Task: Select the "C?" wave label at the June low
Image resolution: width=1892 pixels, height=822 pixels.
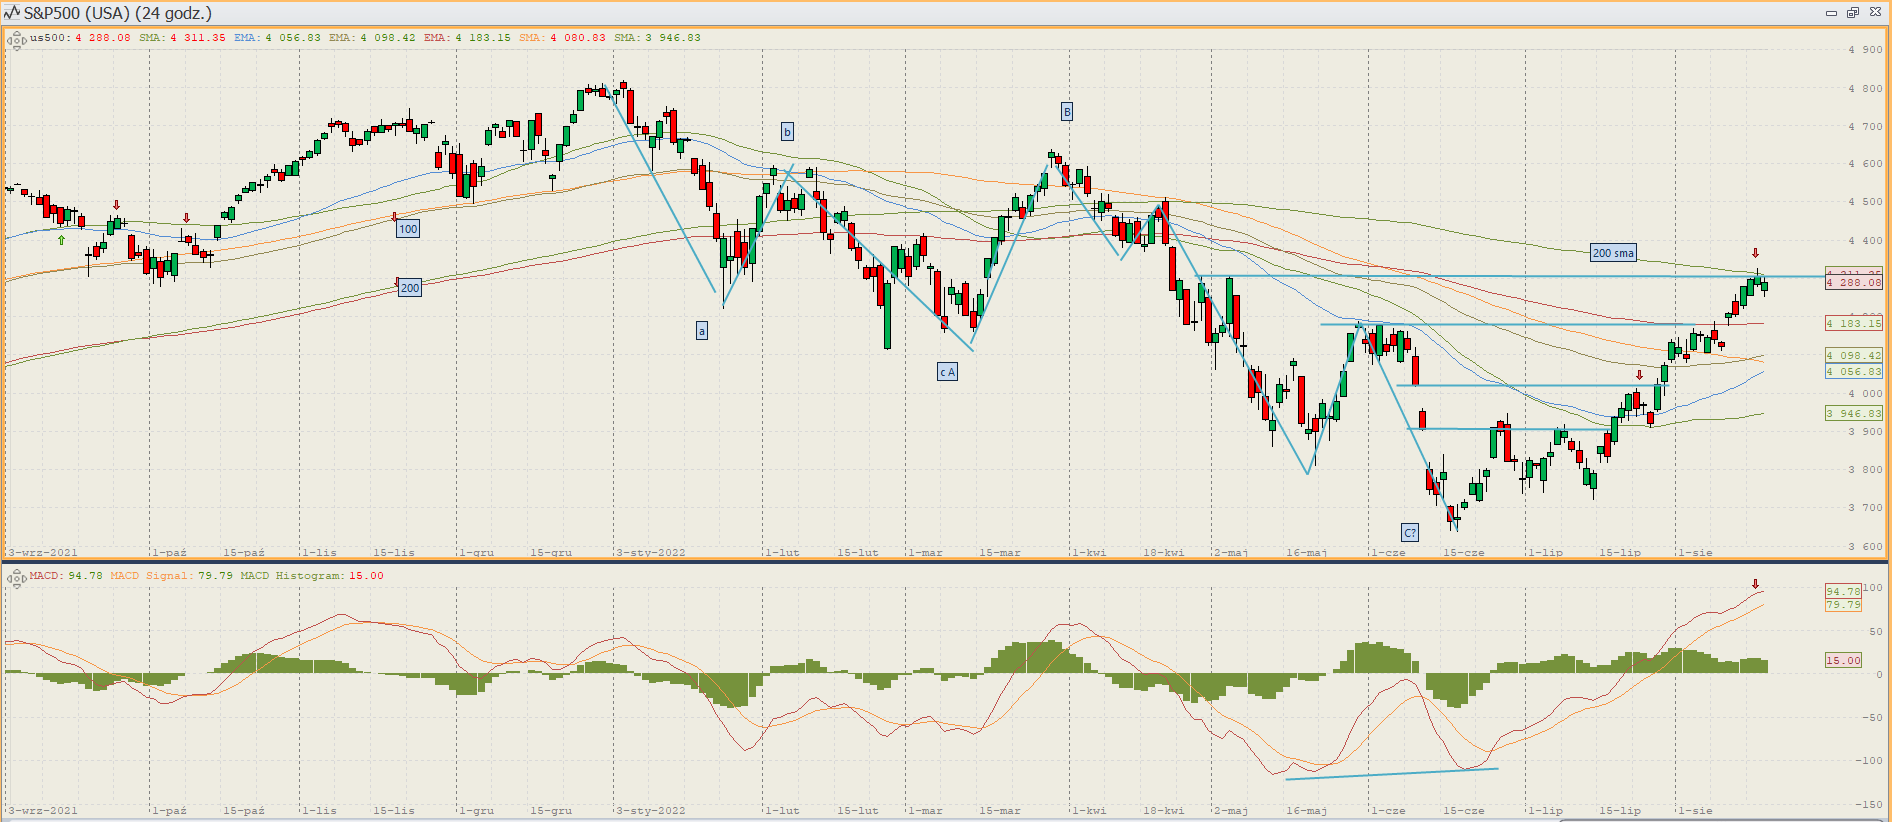Action: (1410, 533)
